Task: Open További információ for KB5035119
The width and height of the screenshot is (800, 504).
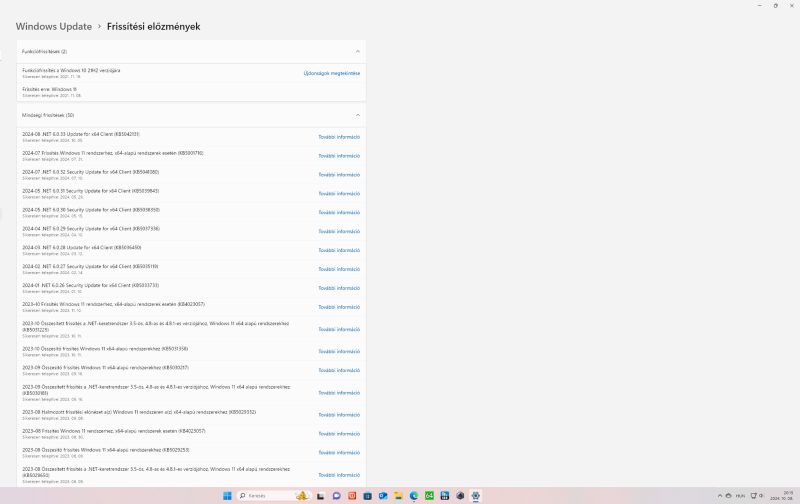Action: (x=339, y=269)
